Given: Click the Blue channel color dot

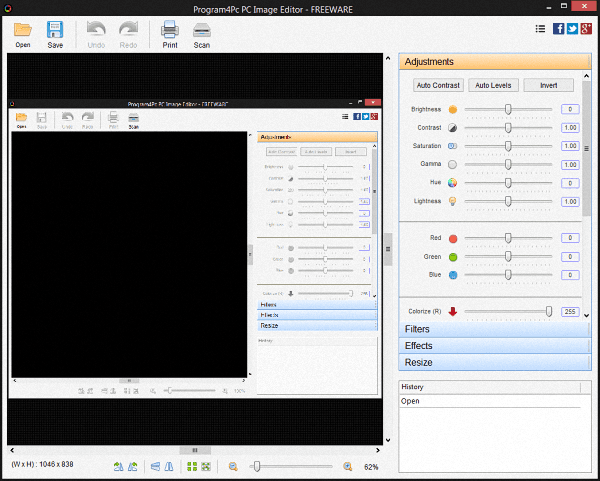Looking at the screenshot, I should click(453, 275).
